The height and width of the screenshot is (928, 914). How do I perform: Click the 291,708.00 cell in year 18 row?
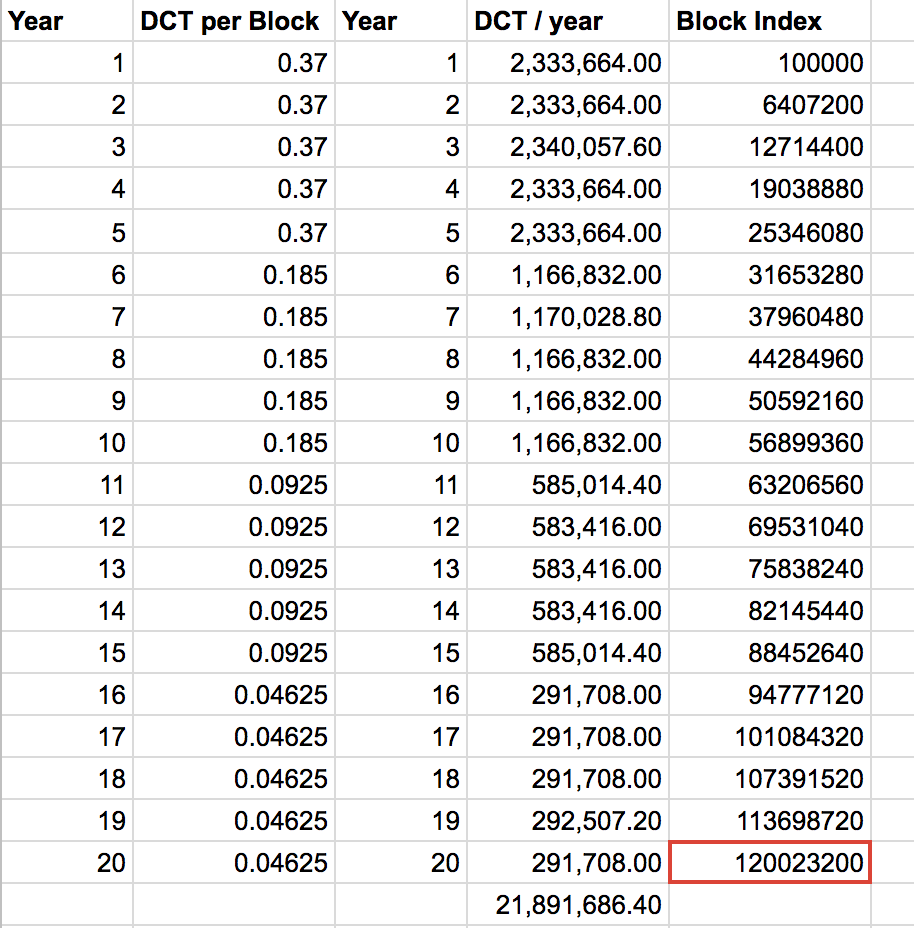pyautogui.click(x=568, y=779)
